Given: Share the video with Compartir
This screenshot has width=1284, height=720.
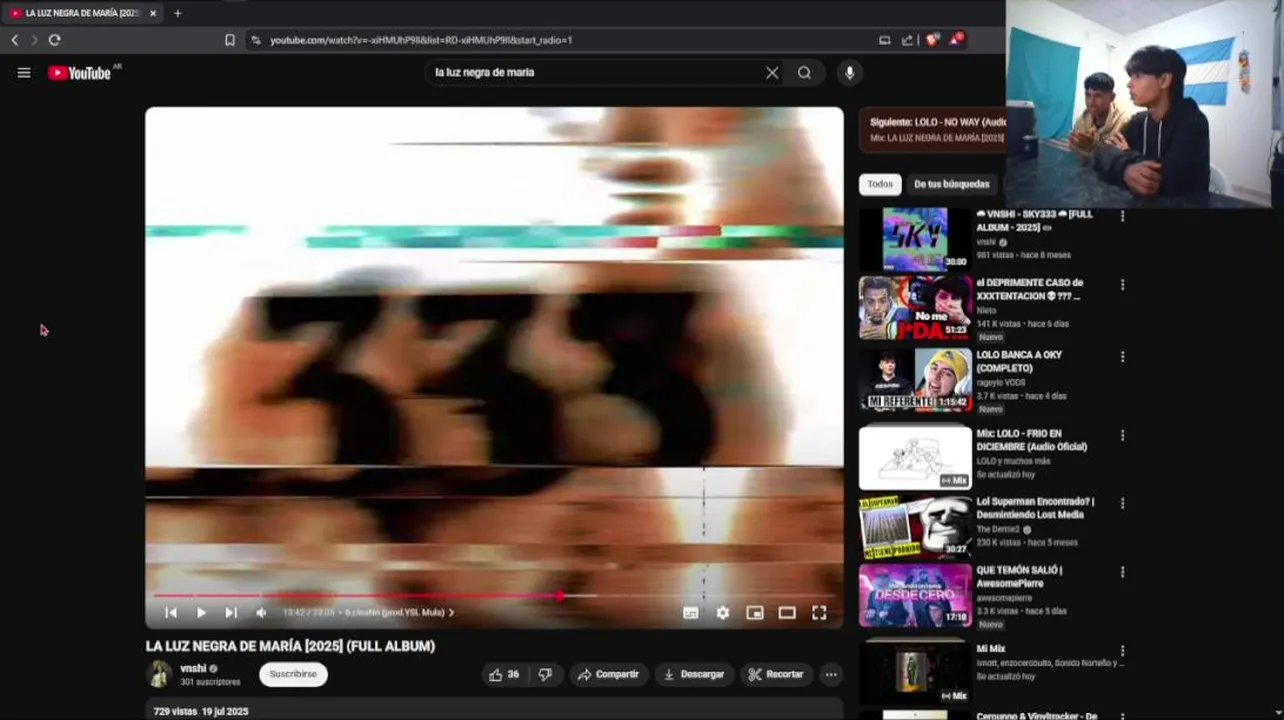Looking at the screenshot, I should click(x=608, y=674).
